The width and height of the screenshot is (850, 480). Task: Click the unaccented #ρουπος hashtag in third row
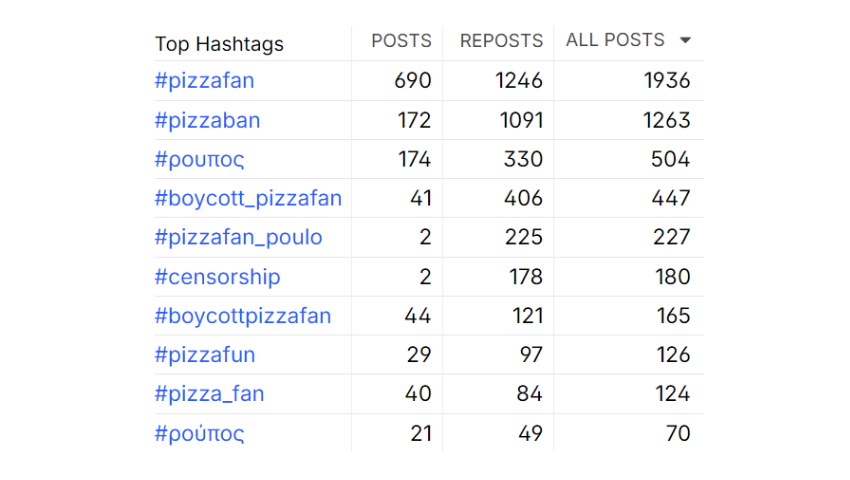(199, 160)
